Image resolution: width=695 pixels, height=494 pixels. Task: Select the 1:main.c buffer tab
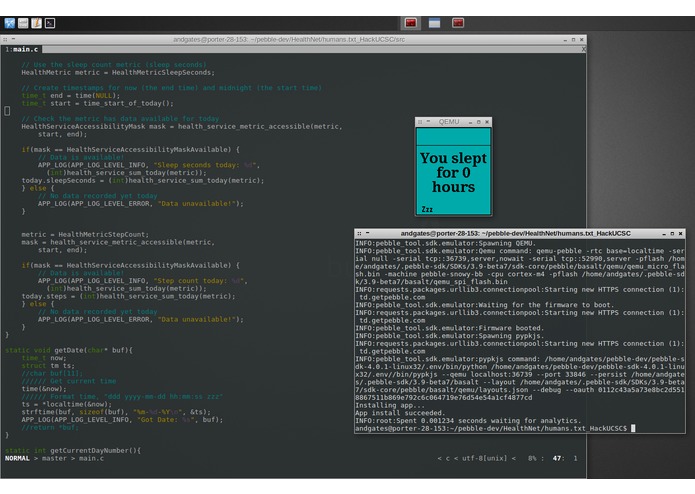[21, 49]
